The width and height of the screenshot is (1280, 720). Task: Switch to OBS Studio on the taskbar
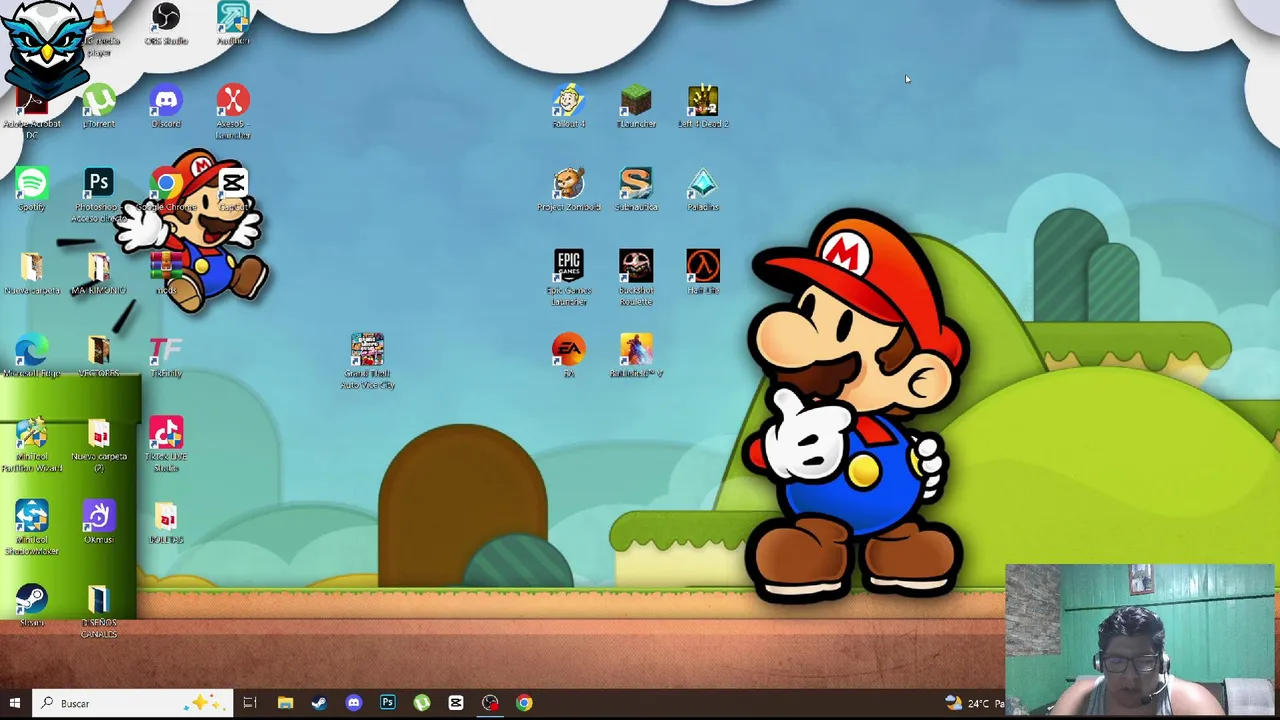click(490, 703)
